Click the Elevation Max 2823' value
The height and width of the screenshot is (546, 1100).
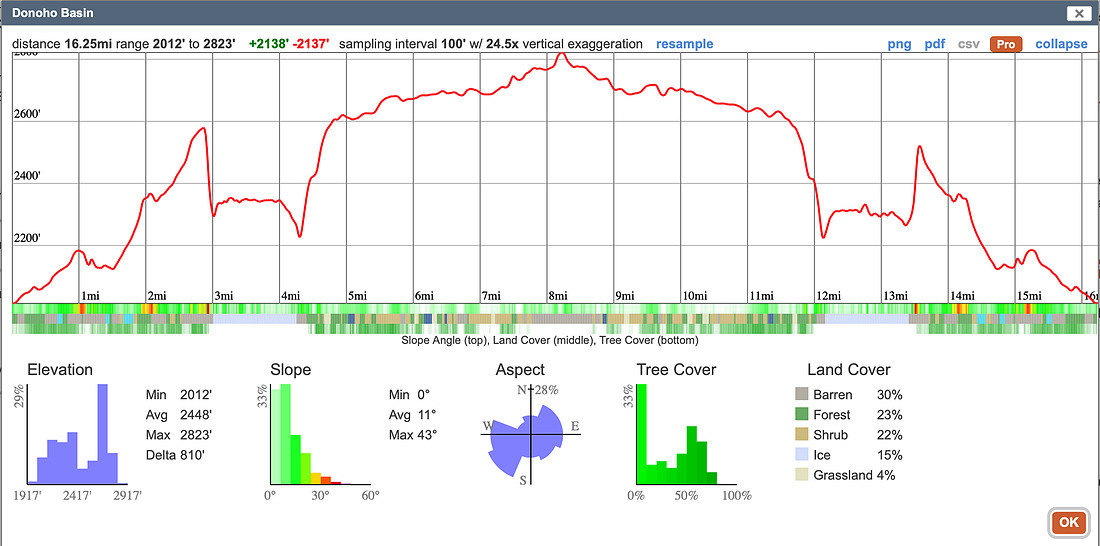click(196, 434)
